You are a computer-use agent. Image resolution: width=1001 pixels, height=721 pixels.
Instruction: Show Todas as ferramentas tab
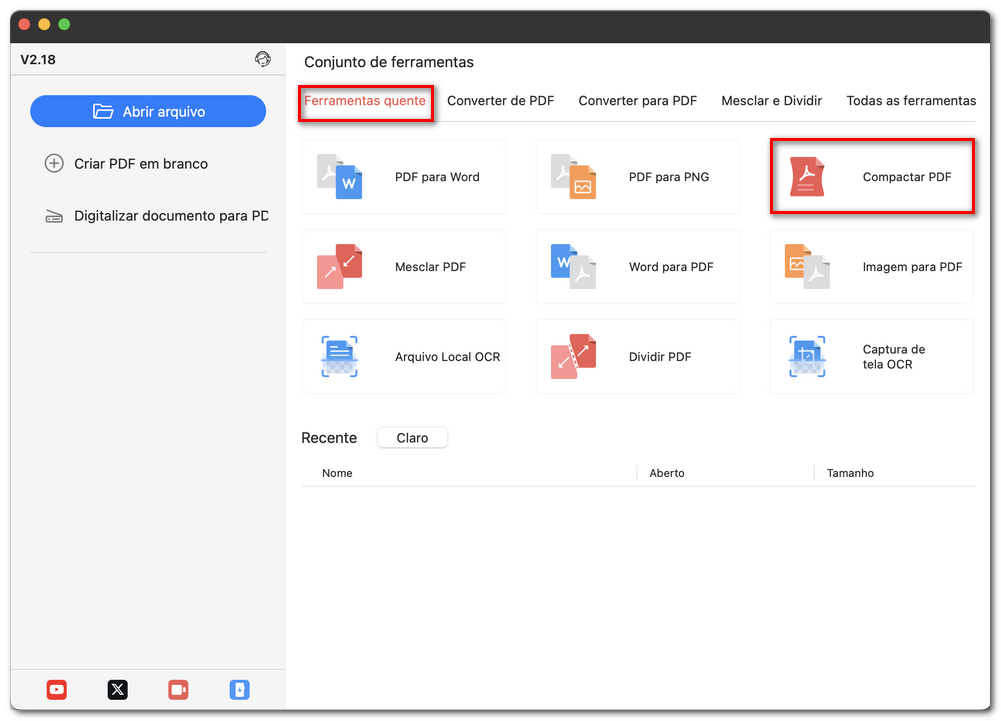click(x=910, y=100)
